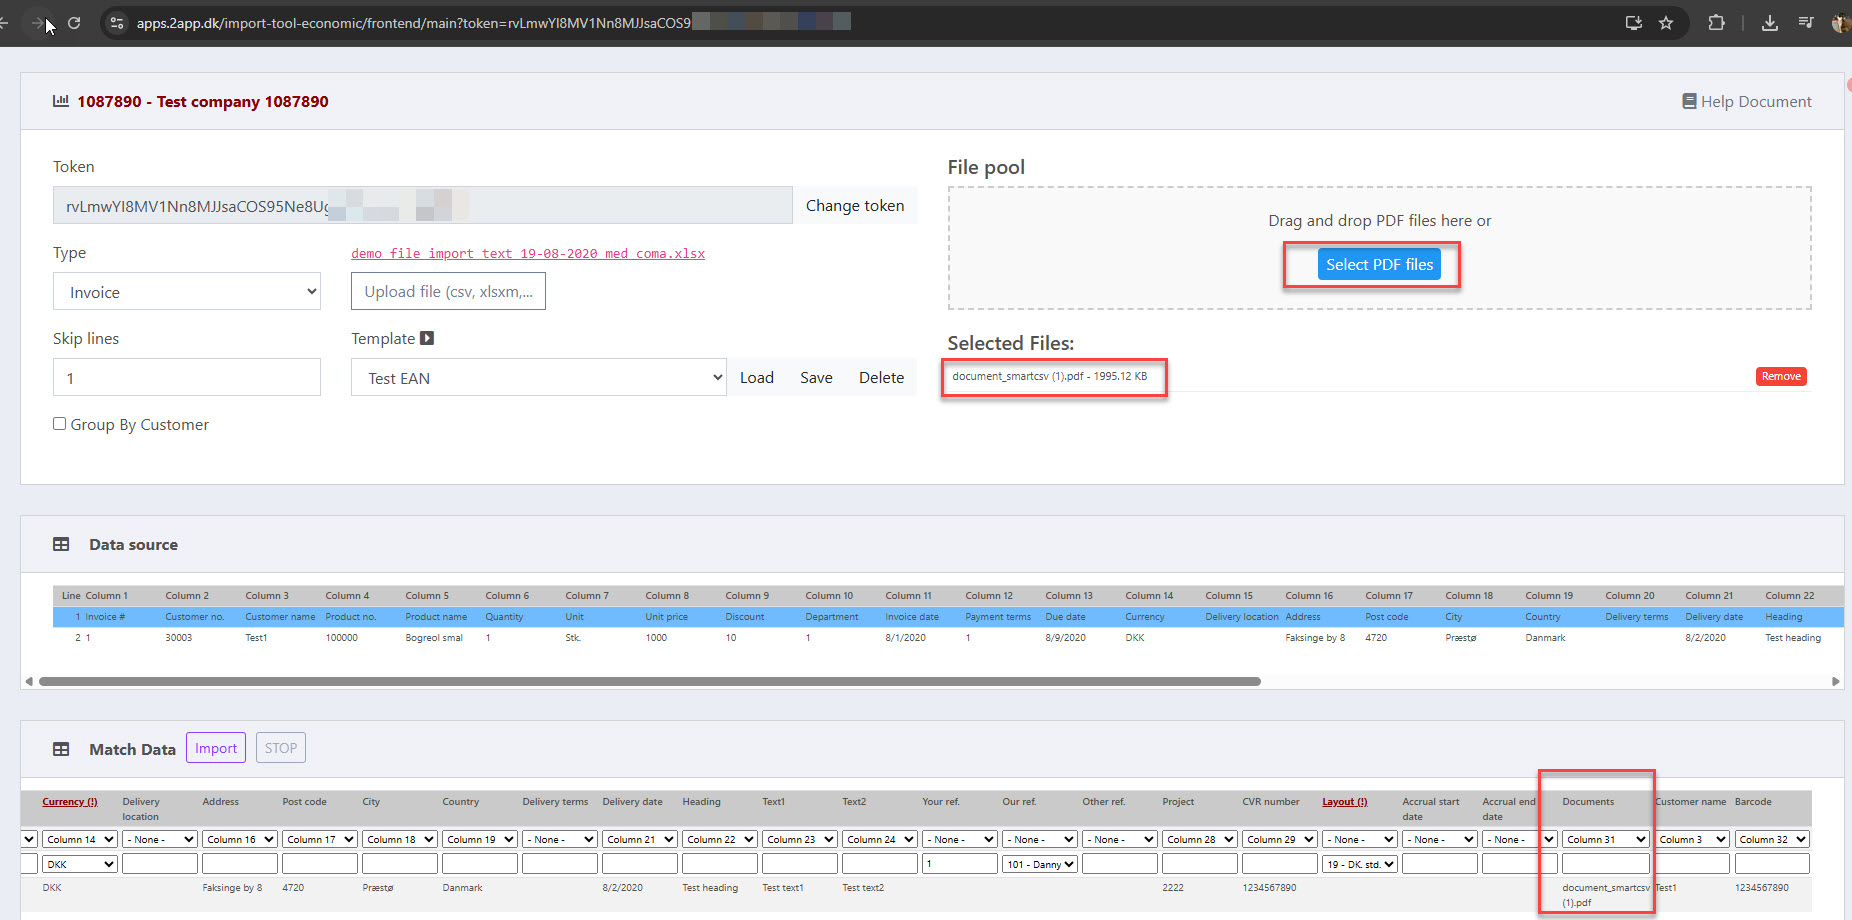
Task: Remove the selected document_smartcsv PDF file
Action: 1780,376
